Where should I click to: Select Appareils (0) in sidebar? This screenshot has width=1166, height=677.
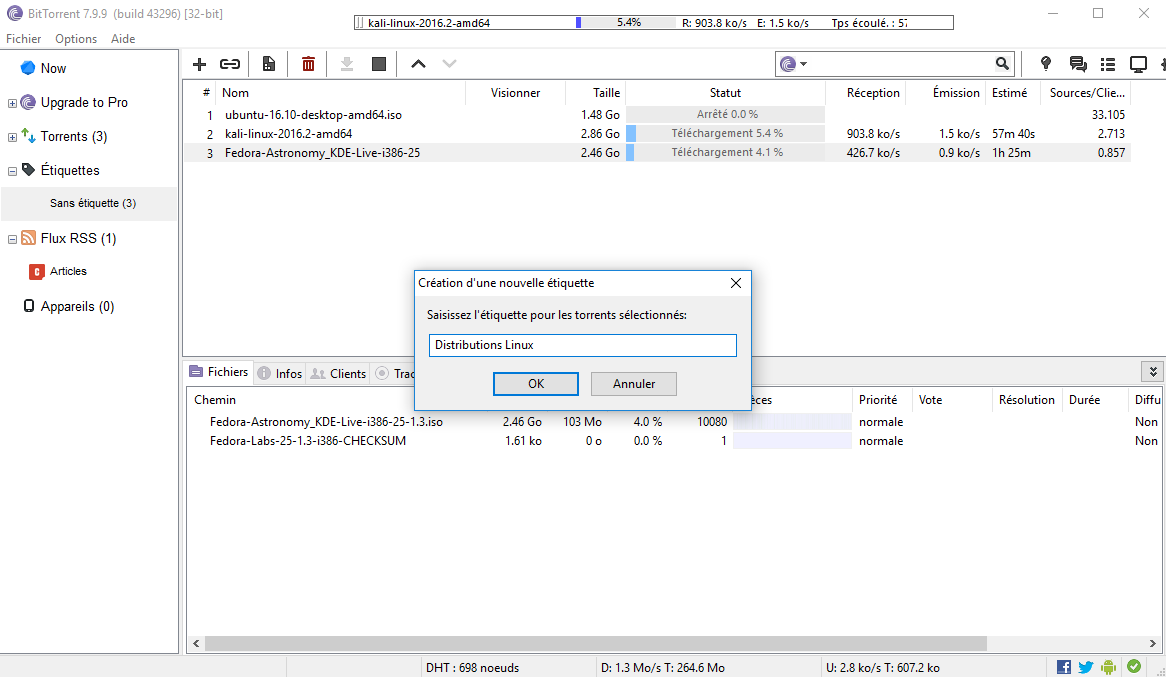tap(77, 307)
